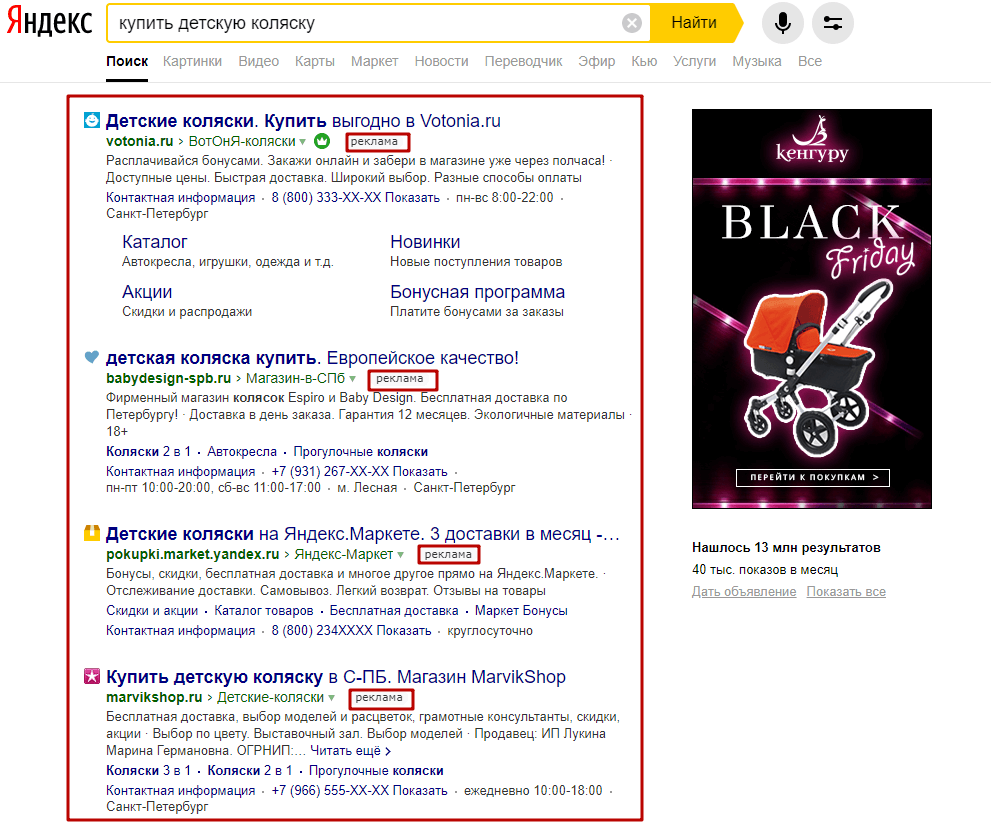Open the Эфир tab
This screenshot has width=991, height=825.
(x=597, y=61)
